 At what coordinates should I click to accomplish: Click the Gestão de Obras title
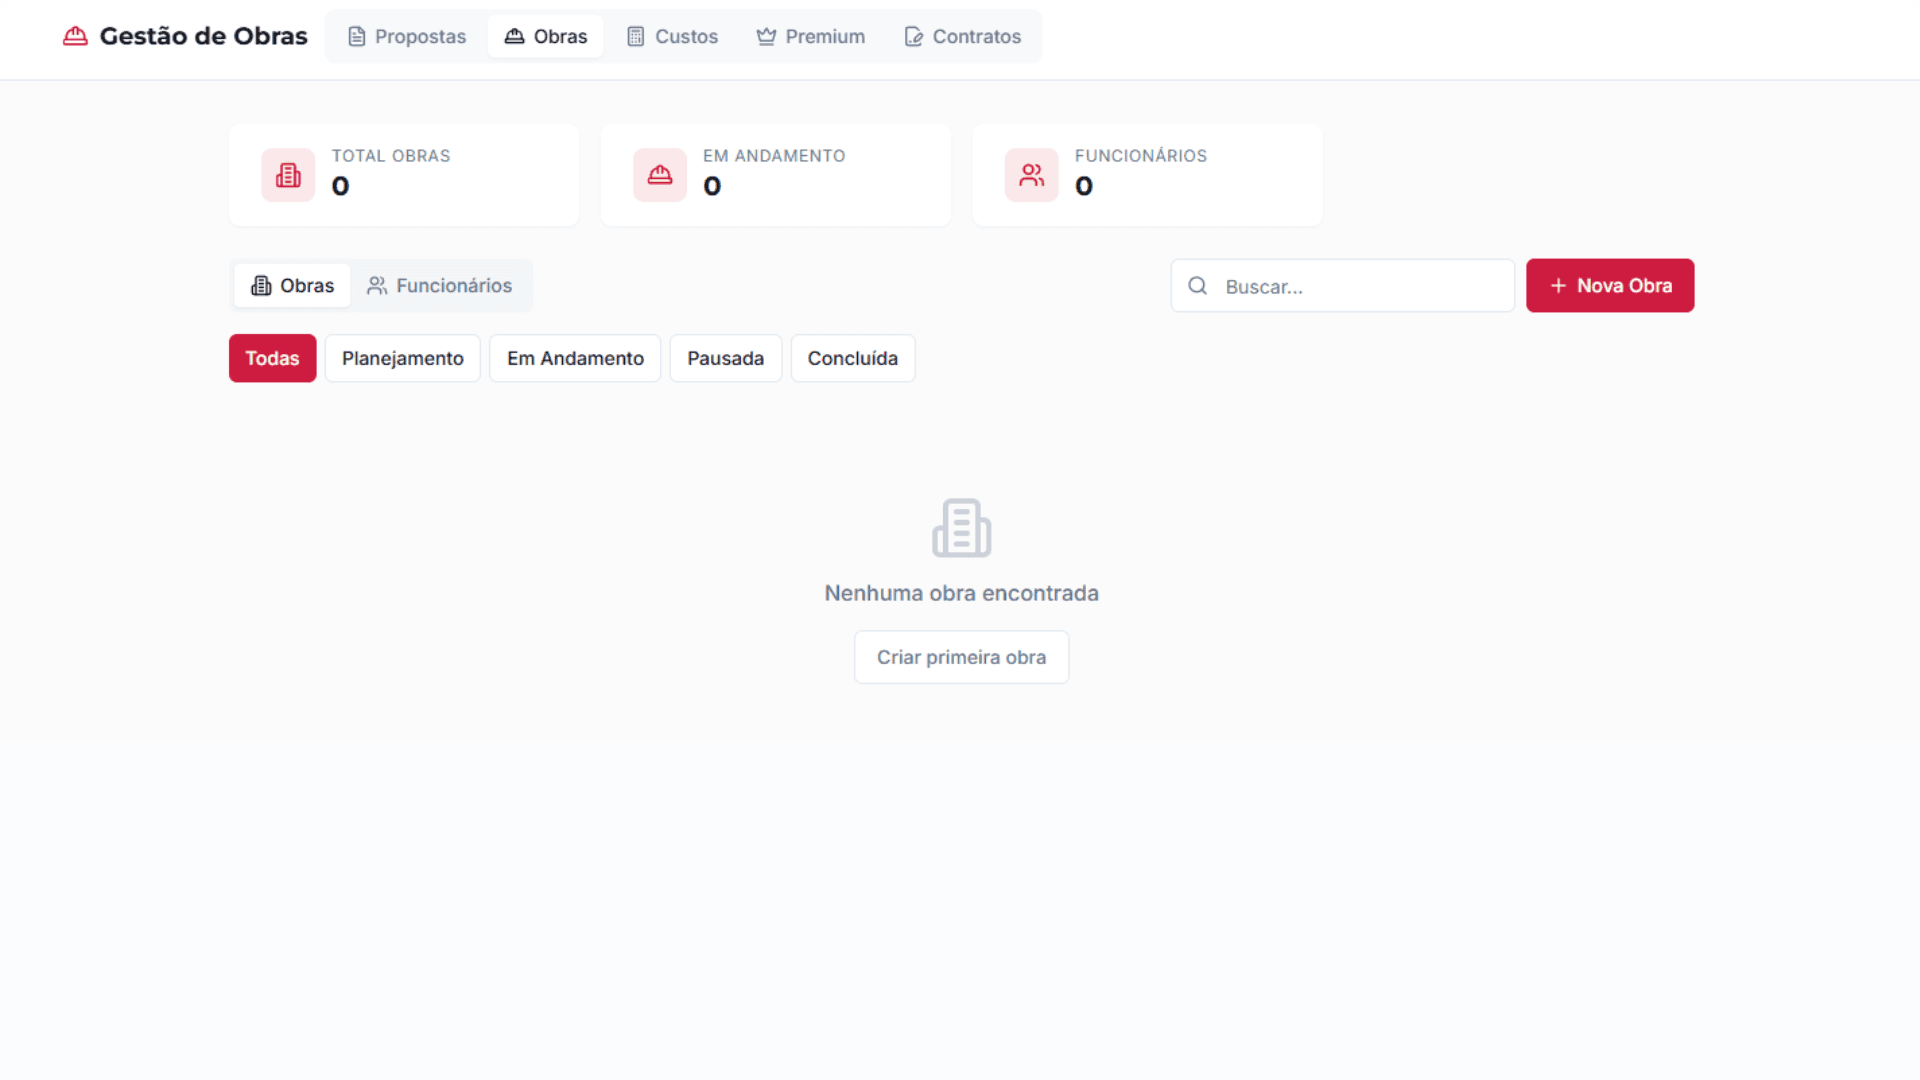[203, 36]
